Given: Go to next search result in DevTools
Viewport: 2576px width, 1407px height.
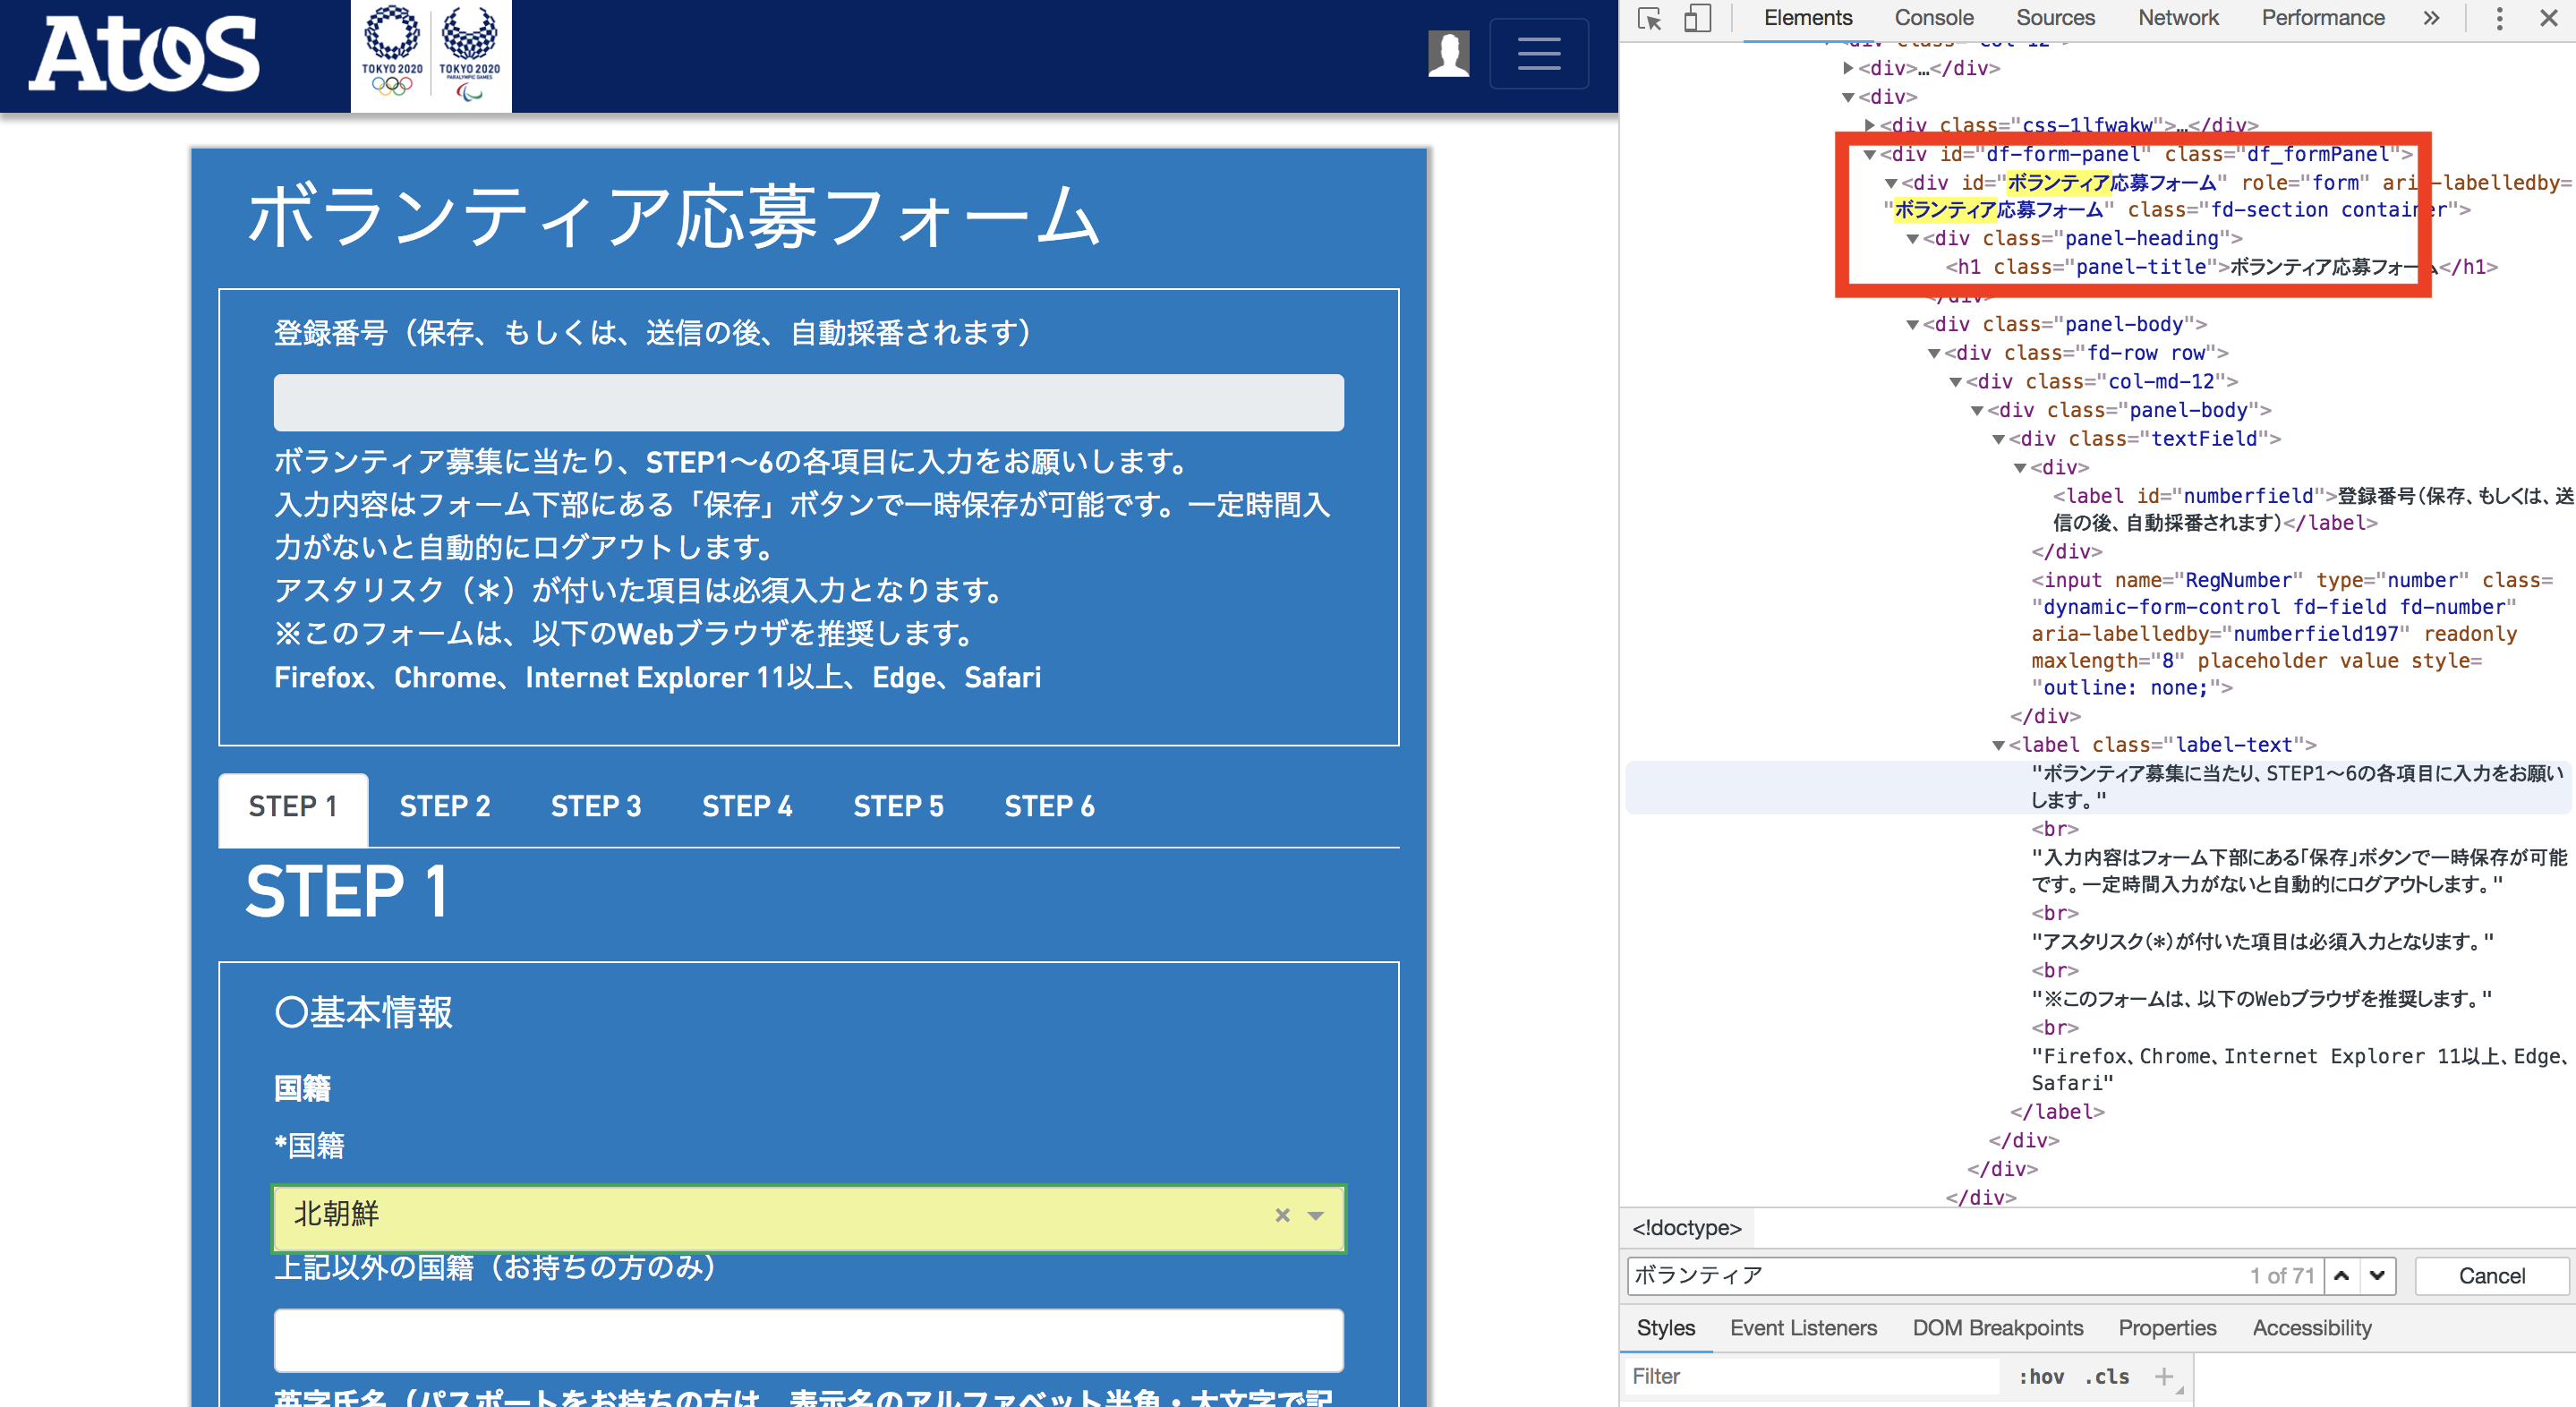Looking at the screenshot, I should (2377, 1275).
